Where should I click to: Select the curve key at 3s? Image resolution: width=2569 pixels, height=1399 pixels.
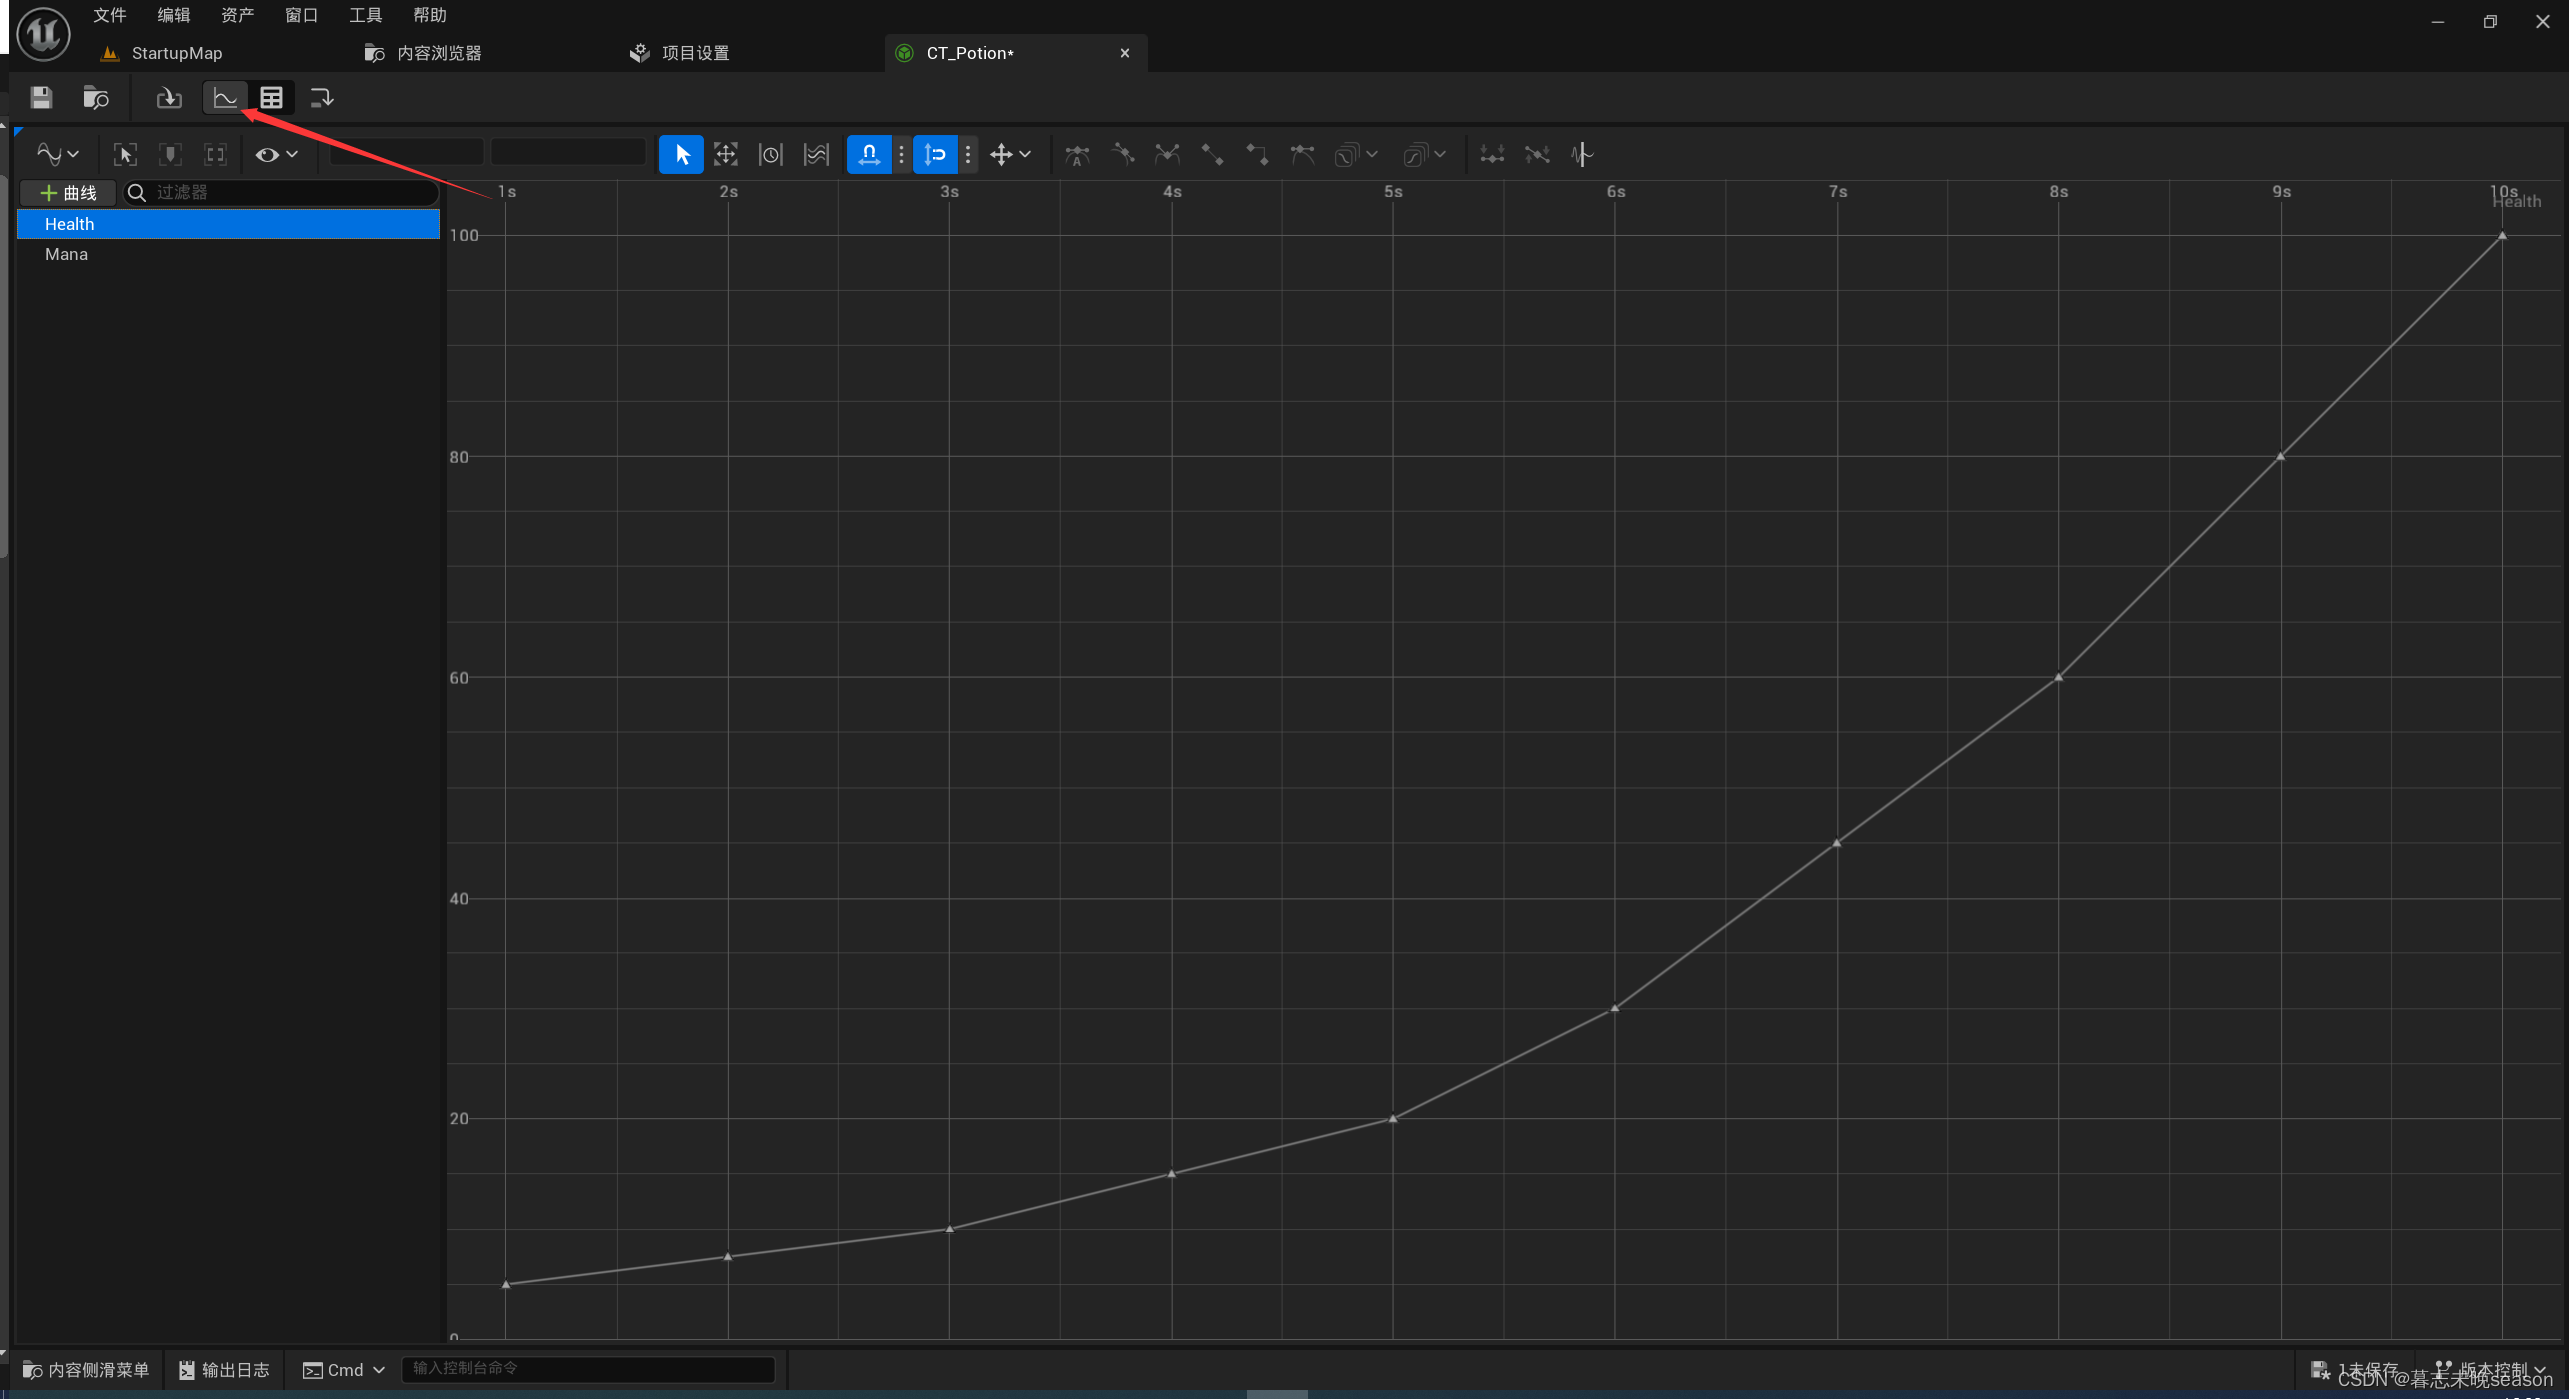coord(950,1229)
